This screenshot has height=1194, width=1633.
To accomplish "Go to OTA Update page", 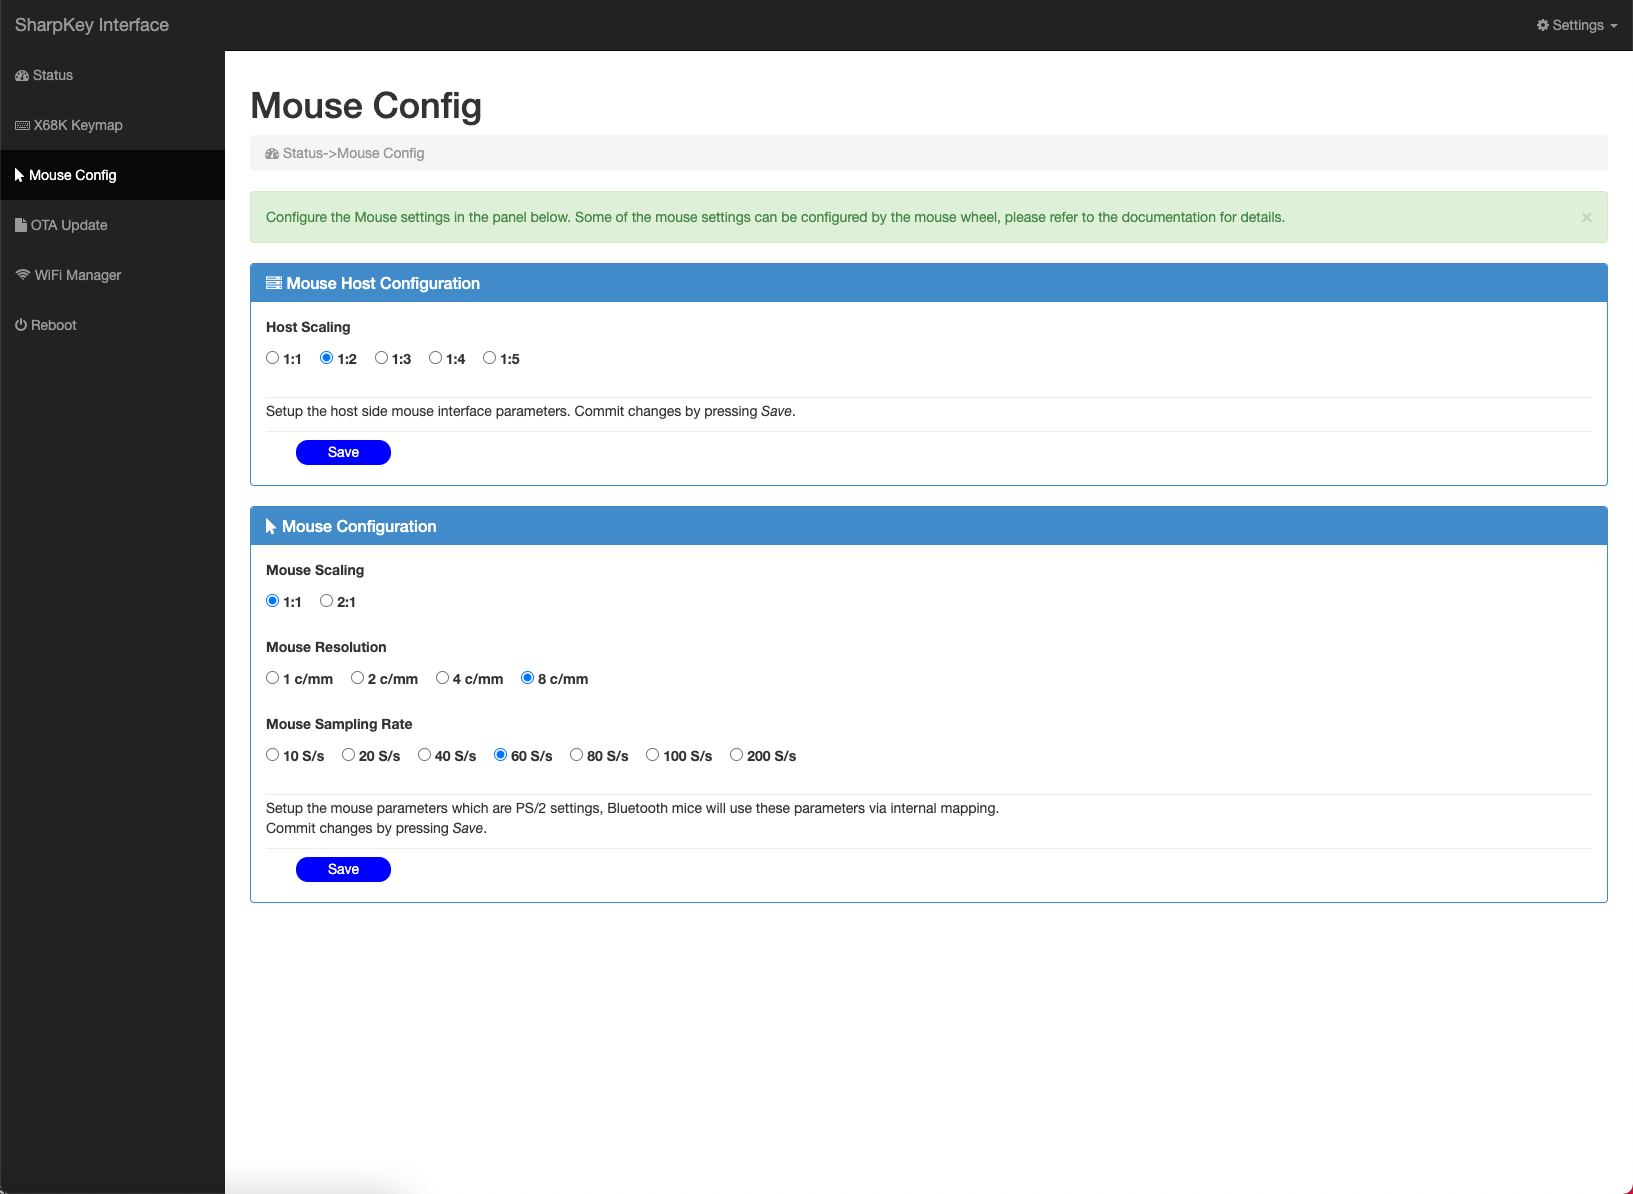I will 112,225.
